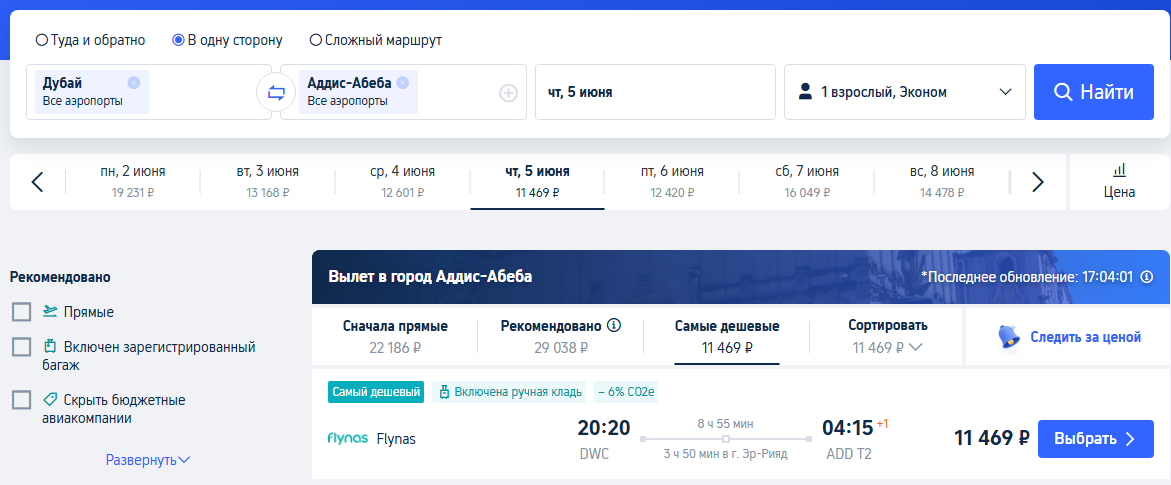Tick Скрыть бюджетные авиакомпании checkbox

click(21, 400)
